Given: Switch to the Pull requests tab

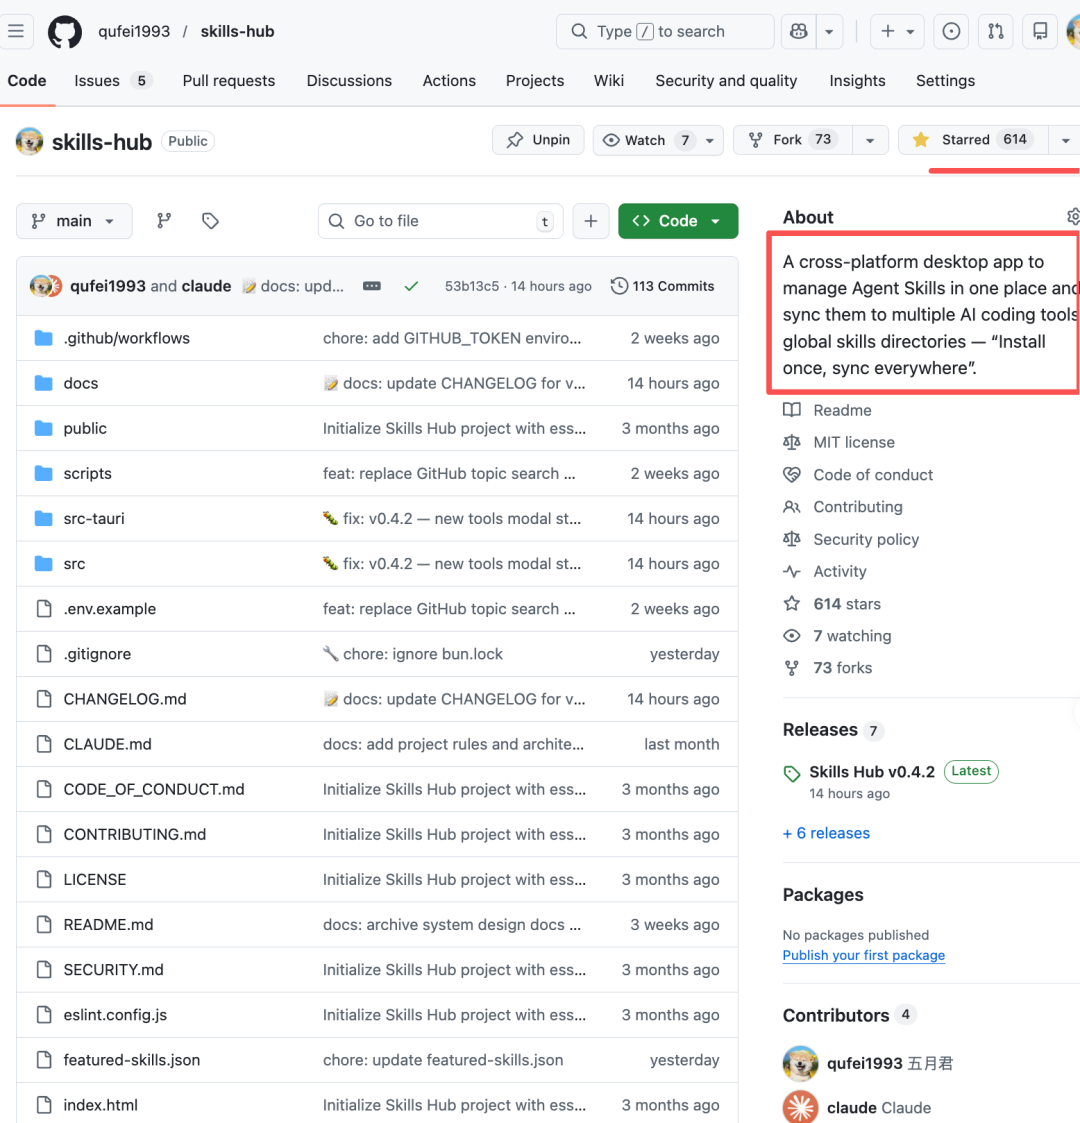Looking at the screenshot, I should (x=228, y=81).
